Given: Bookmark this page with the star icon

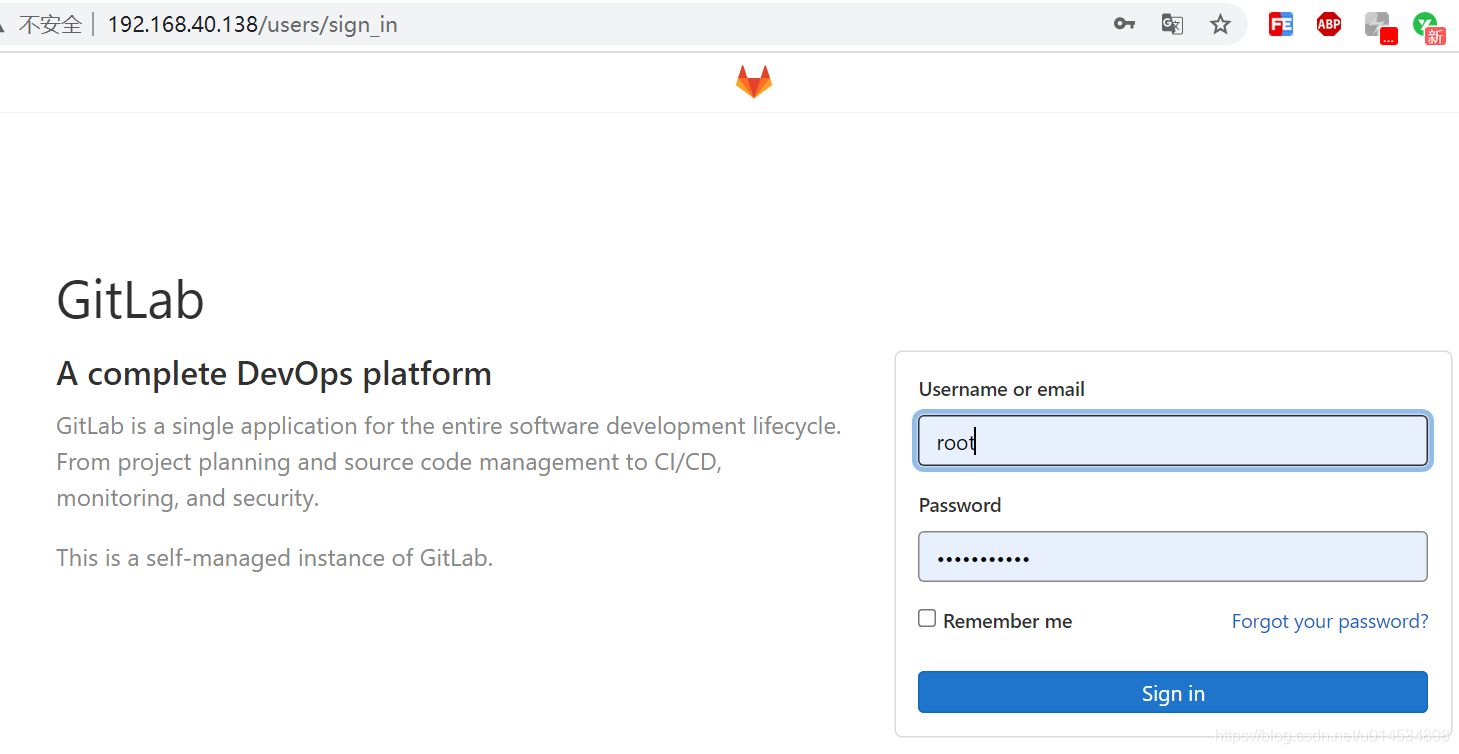Looking at the screenshot, I should point(1220,24).
